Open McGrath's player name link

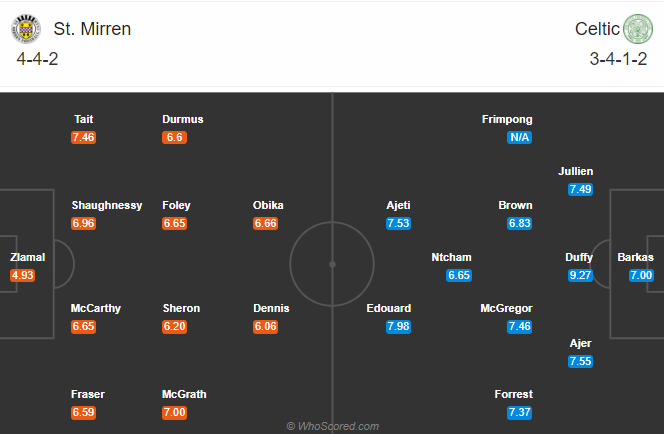tap(184, 395)
